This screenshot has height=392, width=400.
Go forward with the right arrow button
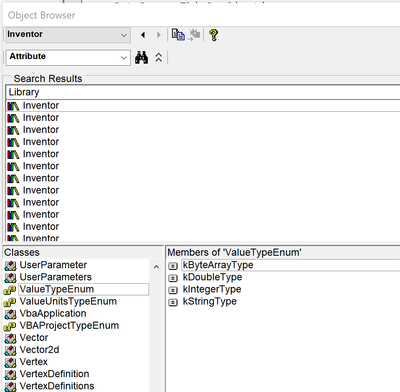click(159, 35)
